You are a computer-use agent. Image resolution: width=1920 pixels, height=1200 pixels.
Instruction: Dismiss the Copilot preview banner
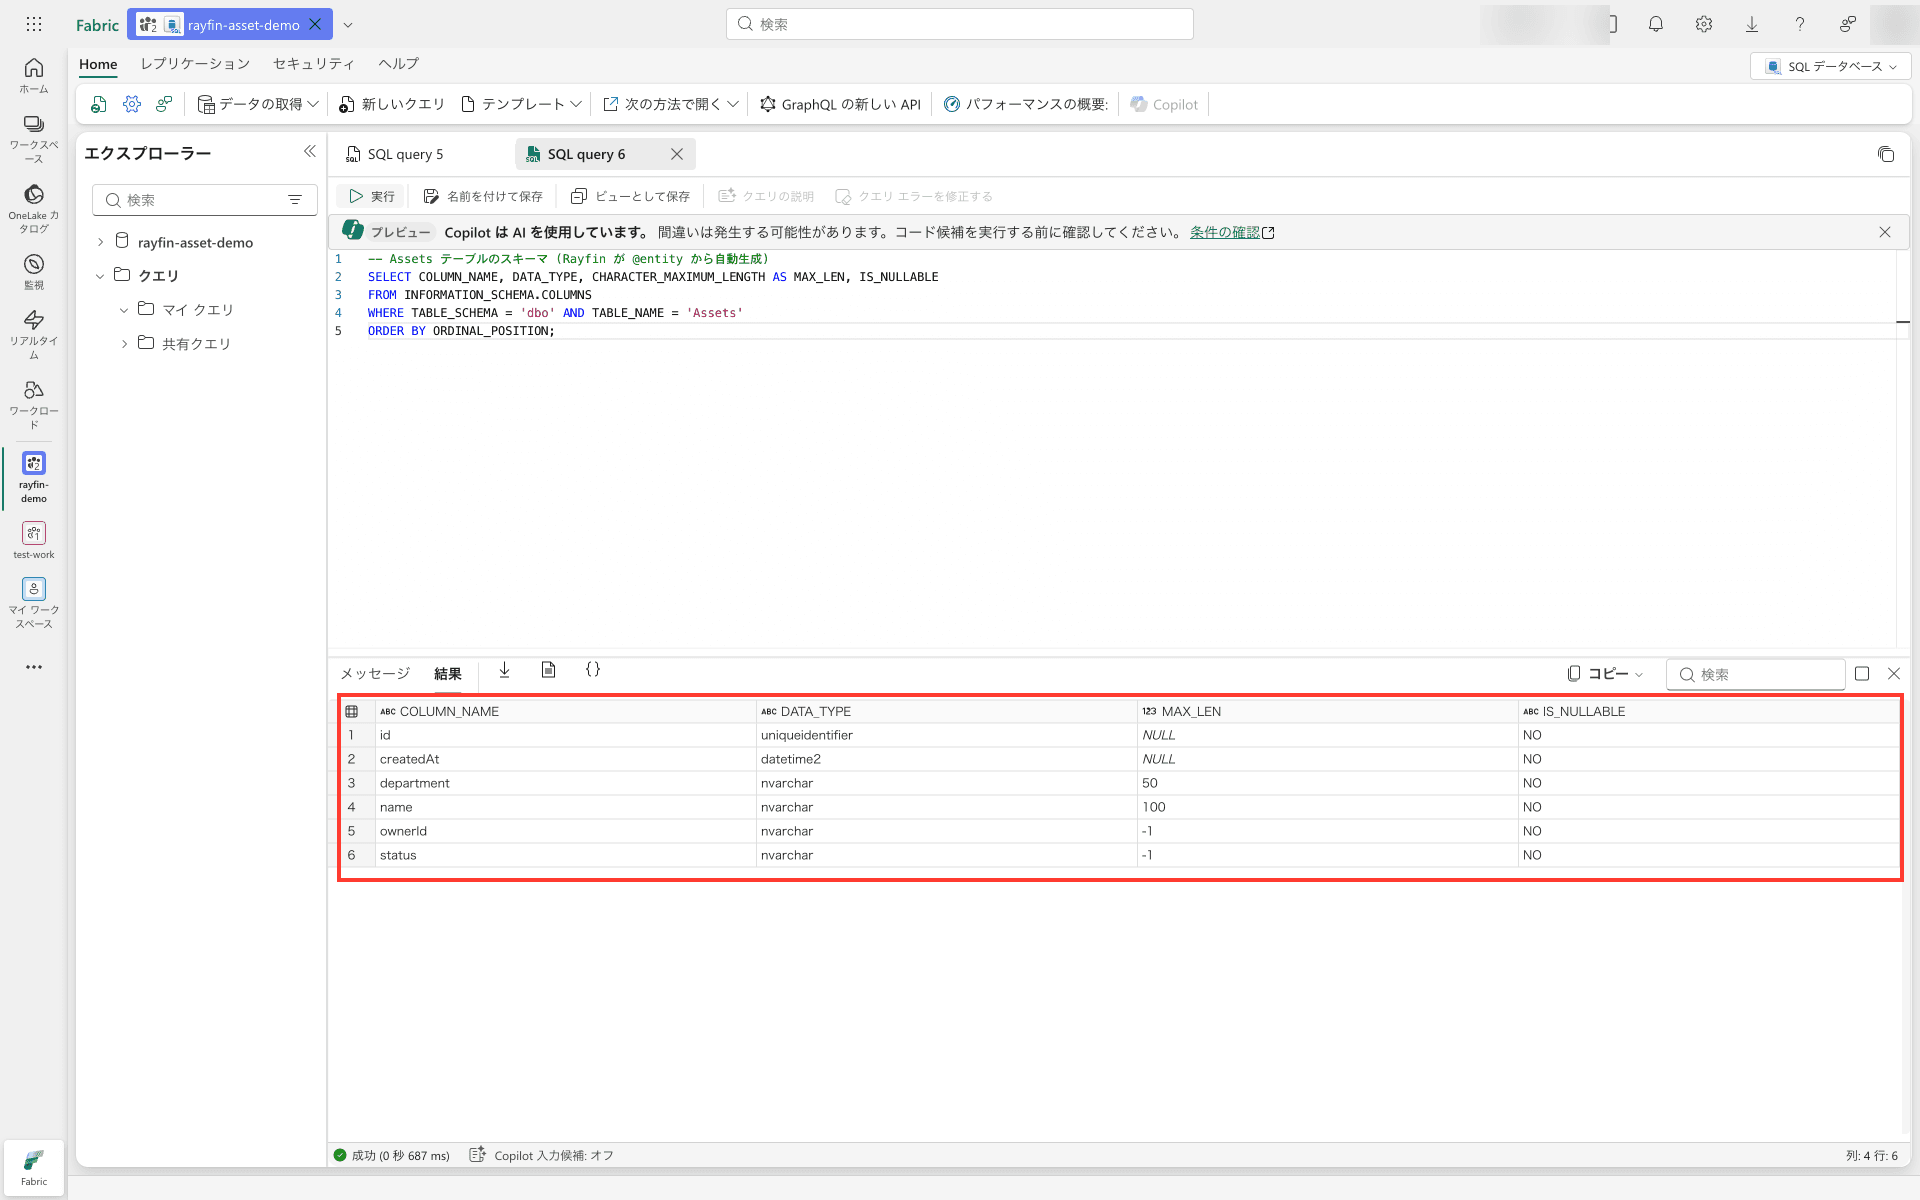[x=1885, y=232]
